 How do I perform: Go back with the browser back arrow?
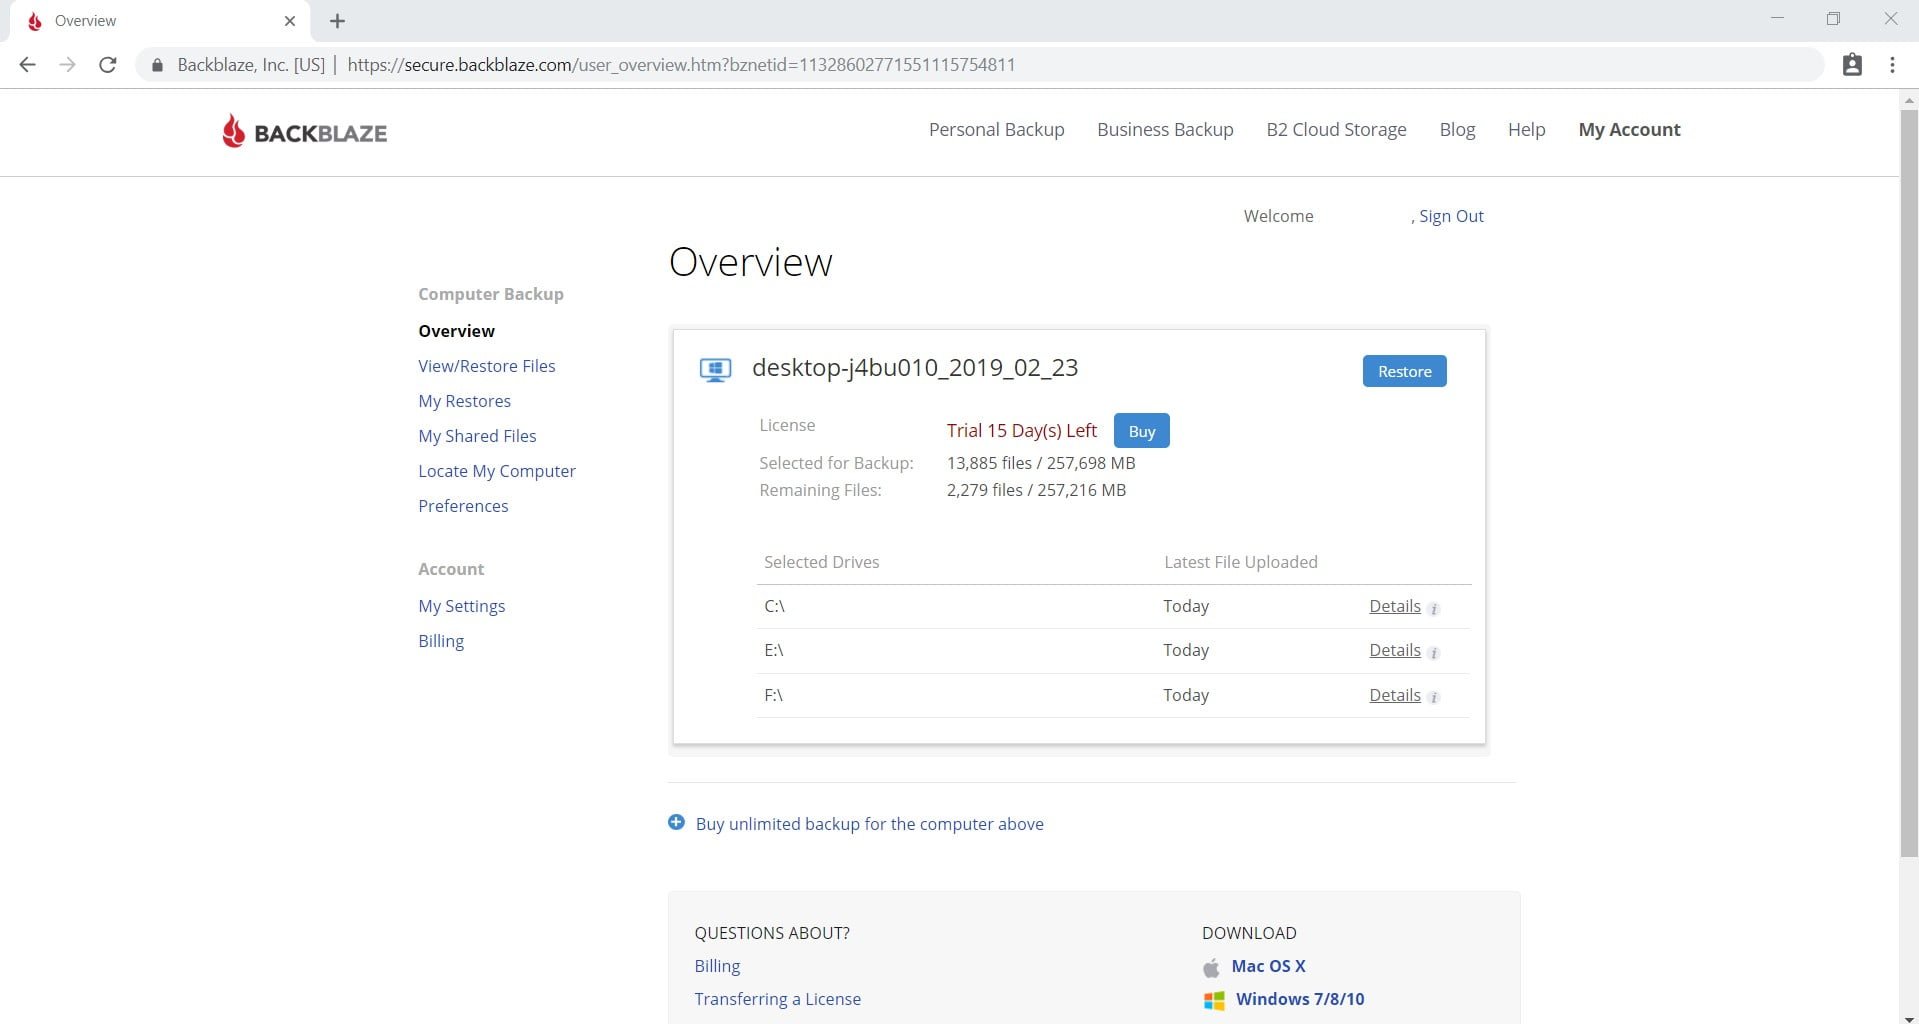[x=27, y=65]
